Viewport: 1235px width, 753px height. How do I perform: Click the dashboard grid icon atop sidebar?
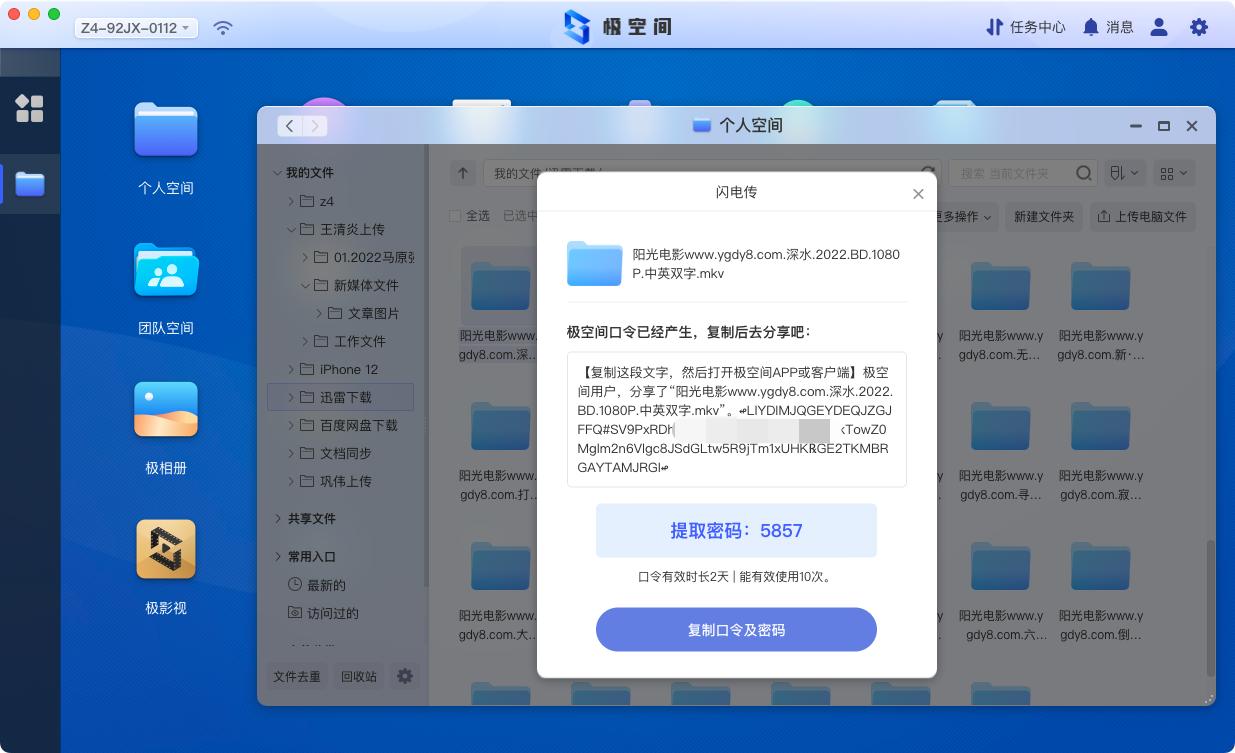point(31,110)
